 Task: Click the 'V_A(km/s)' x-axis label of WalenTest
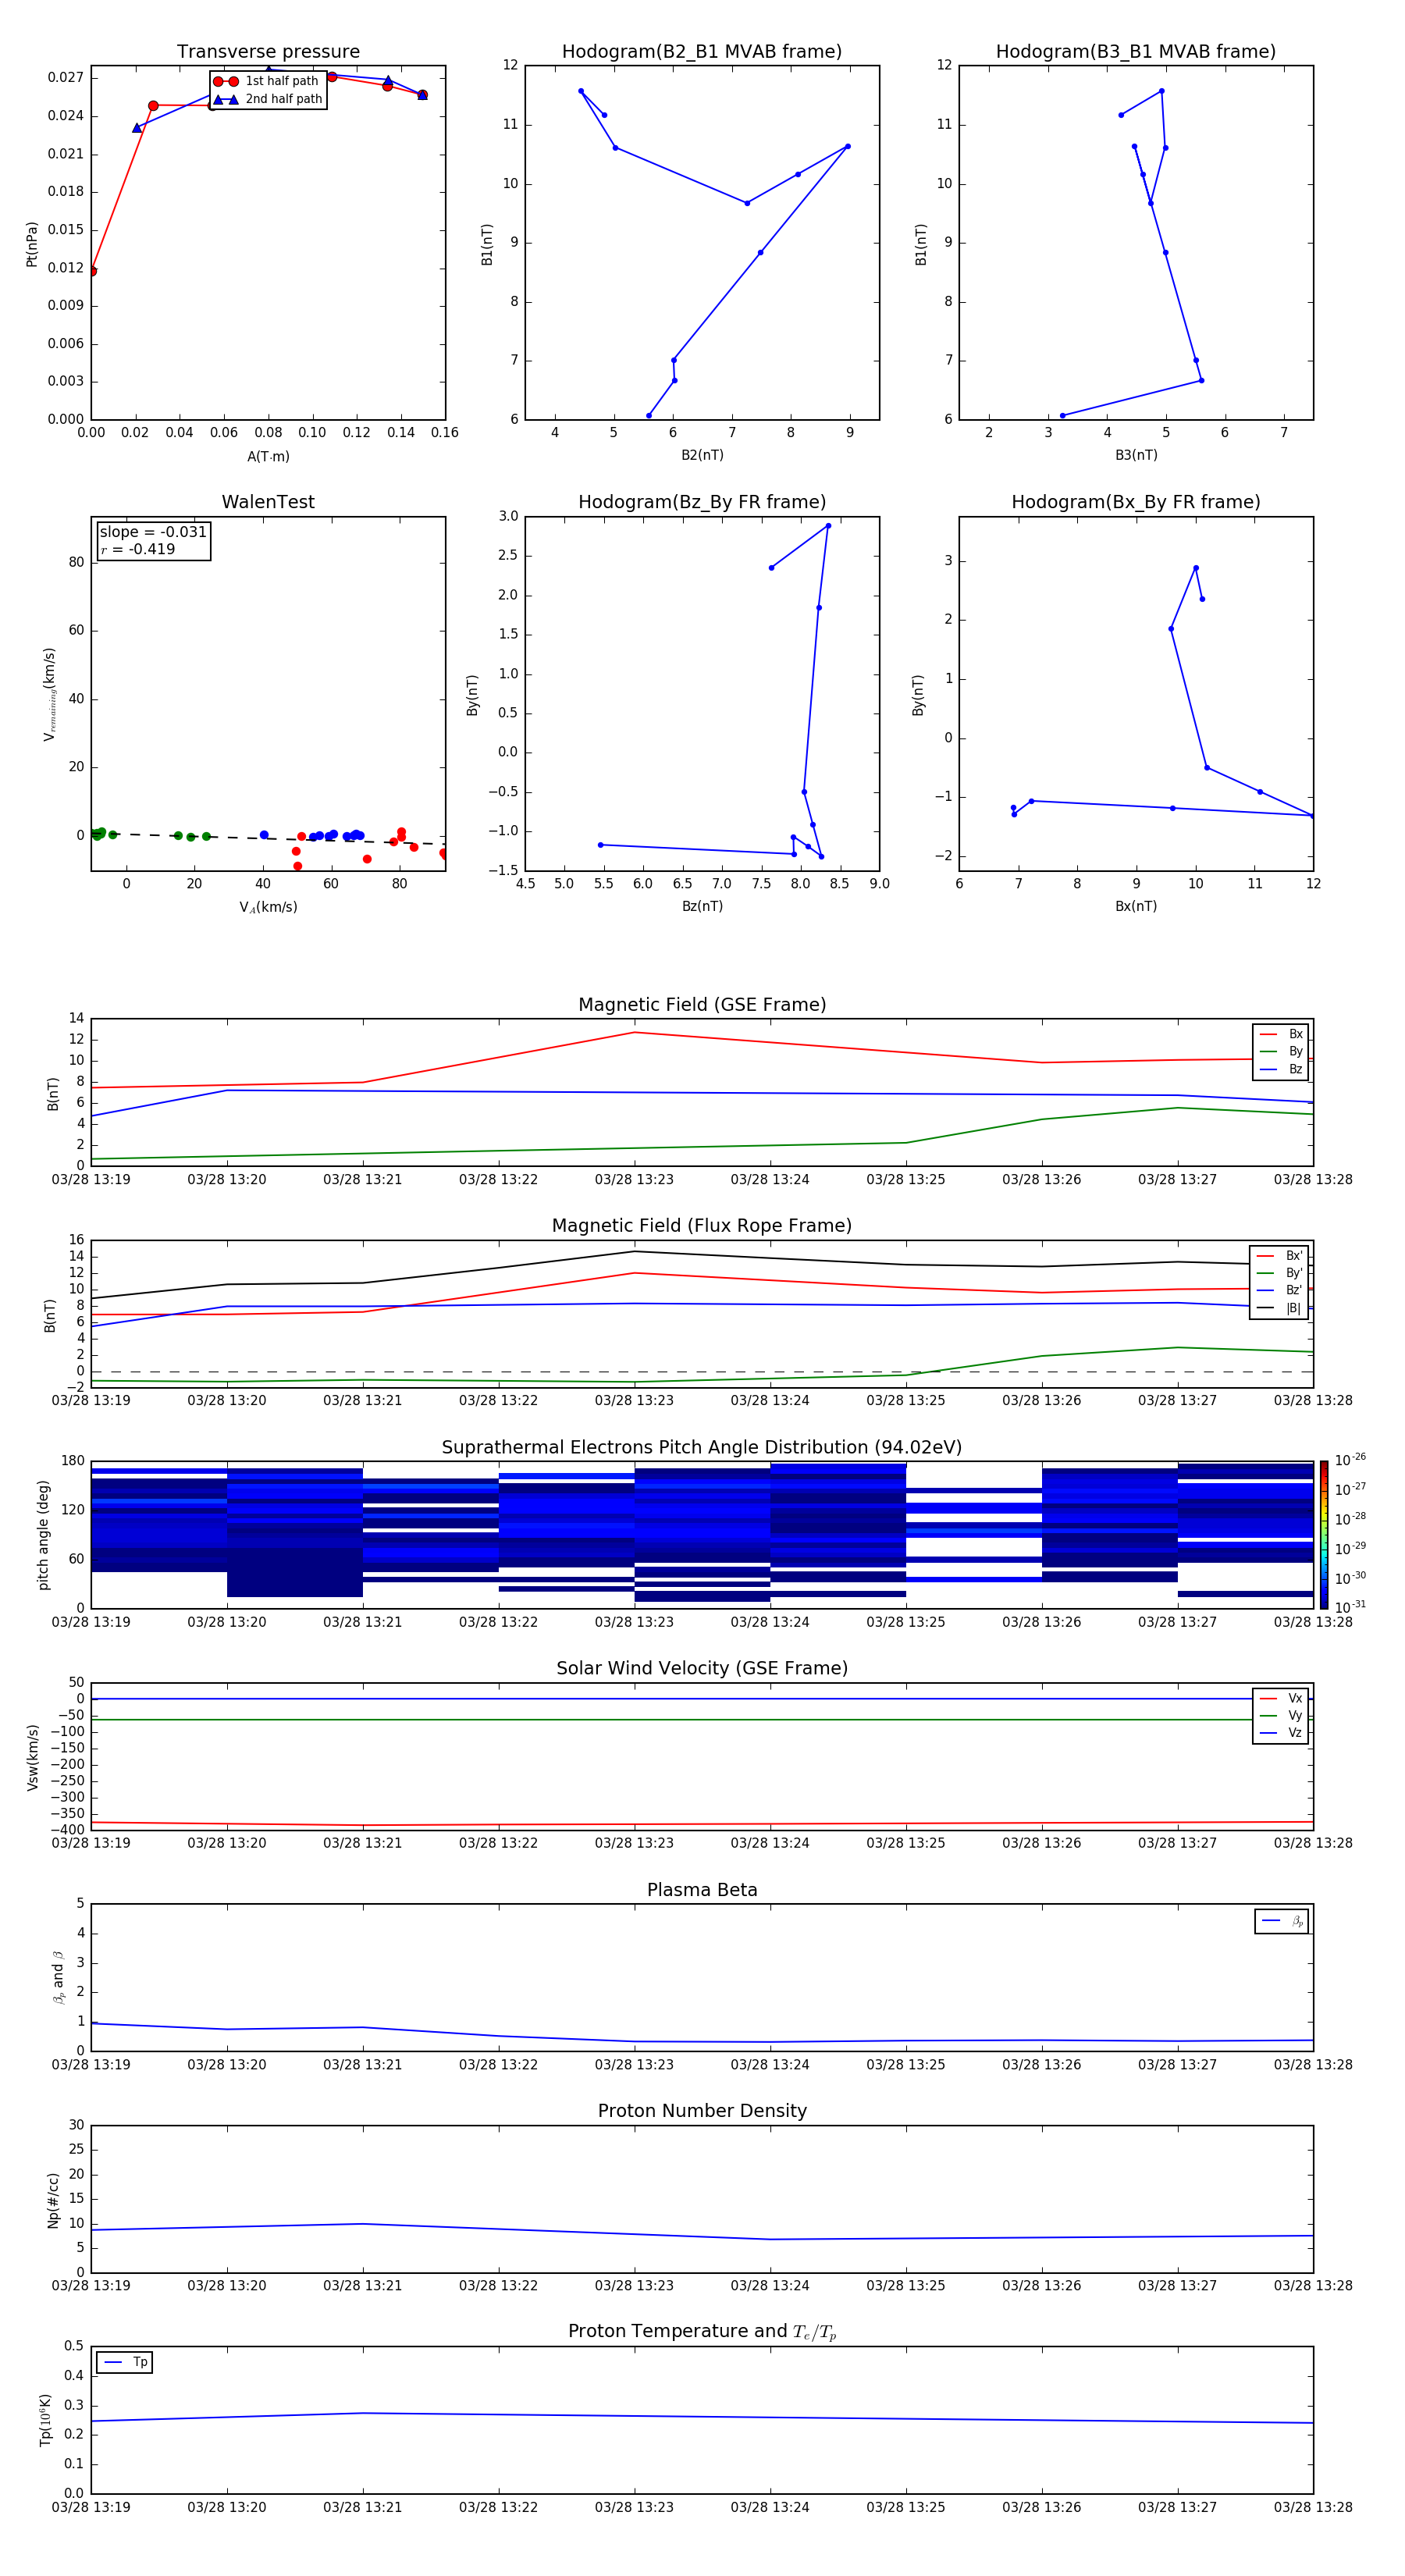coord(268,907)
